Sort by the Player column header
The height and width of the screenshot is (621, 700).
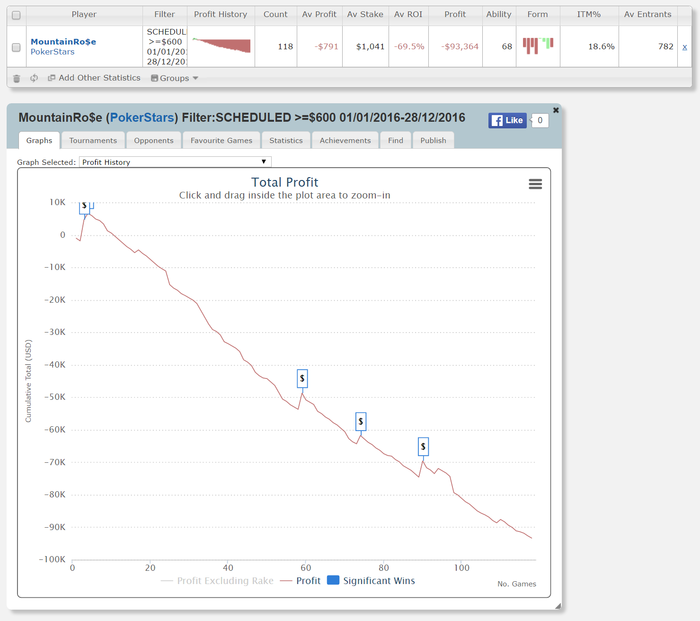[84, 15]
